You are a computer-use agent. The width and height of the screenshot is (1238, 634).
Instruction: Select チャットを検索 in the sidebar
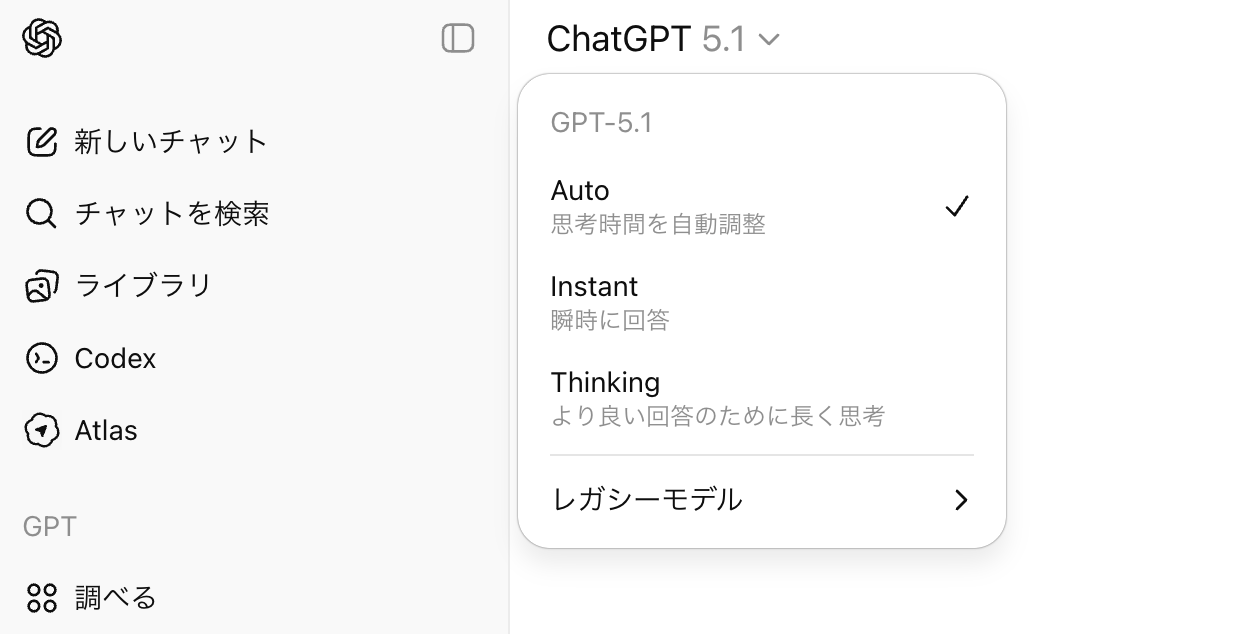pyautogui.click(x=171, y=213)
